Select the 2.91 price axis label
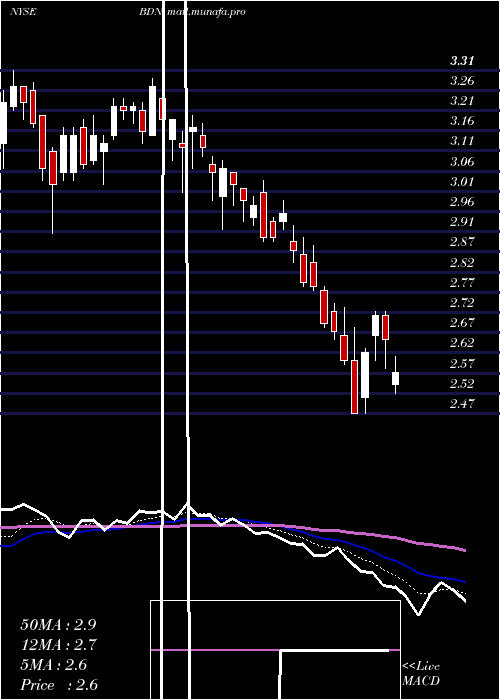The height and width of the screenshot is (700, 500). coord(462,222)
